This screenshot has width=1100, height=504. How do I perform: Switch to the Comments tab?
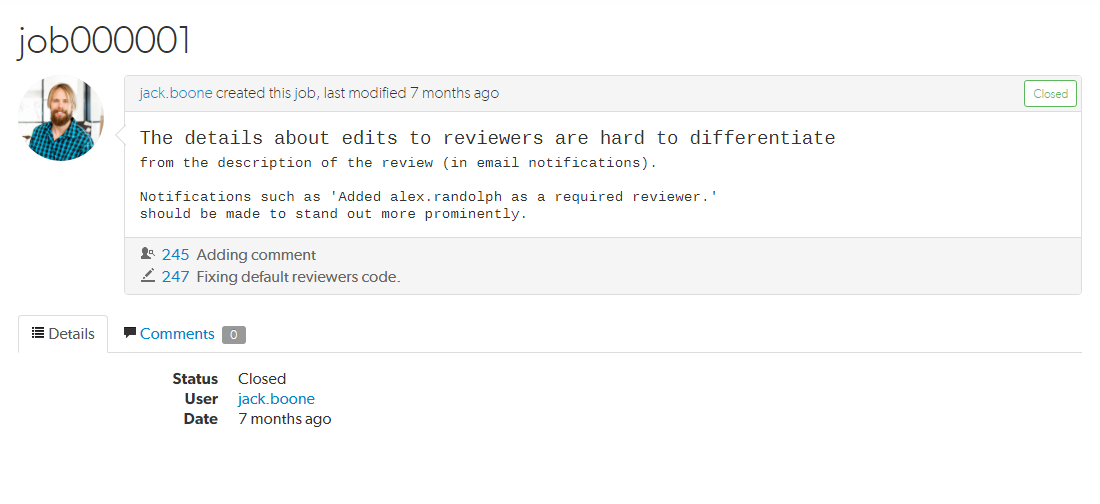click(x=177, y=334)
